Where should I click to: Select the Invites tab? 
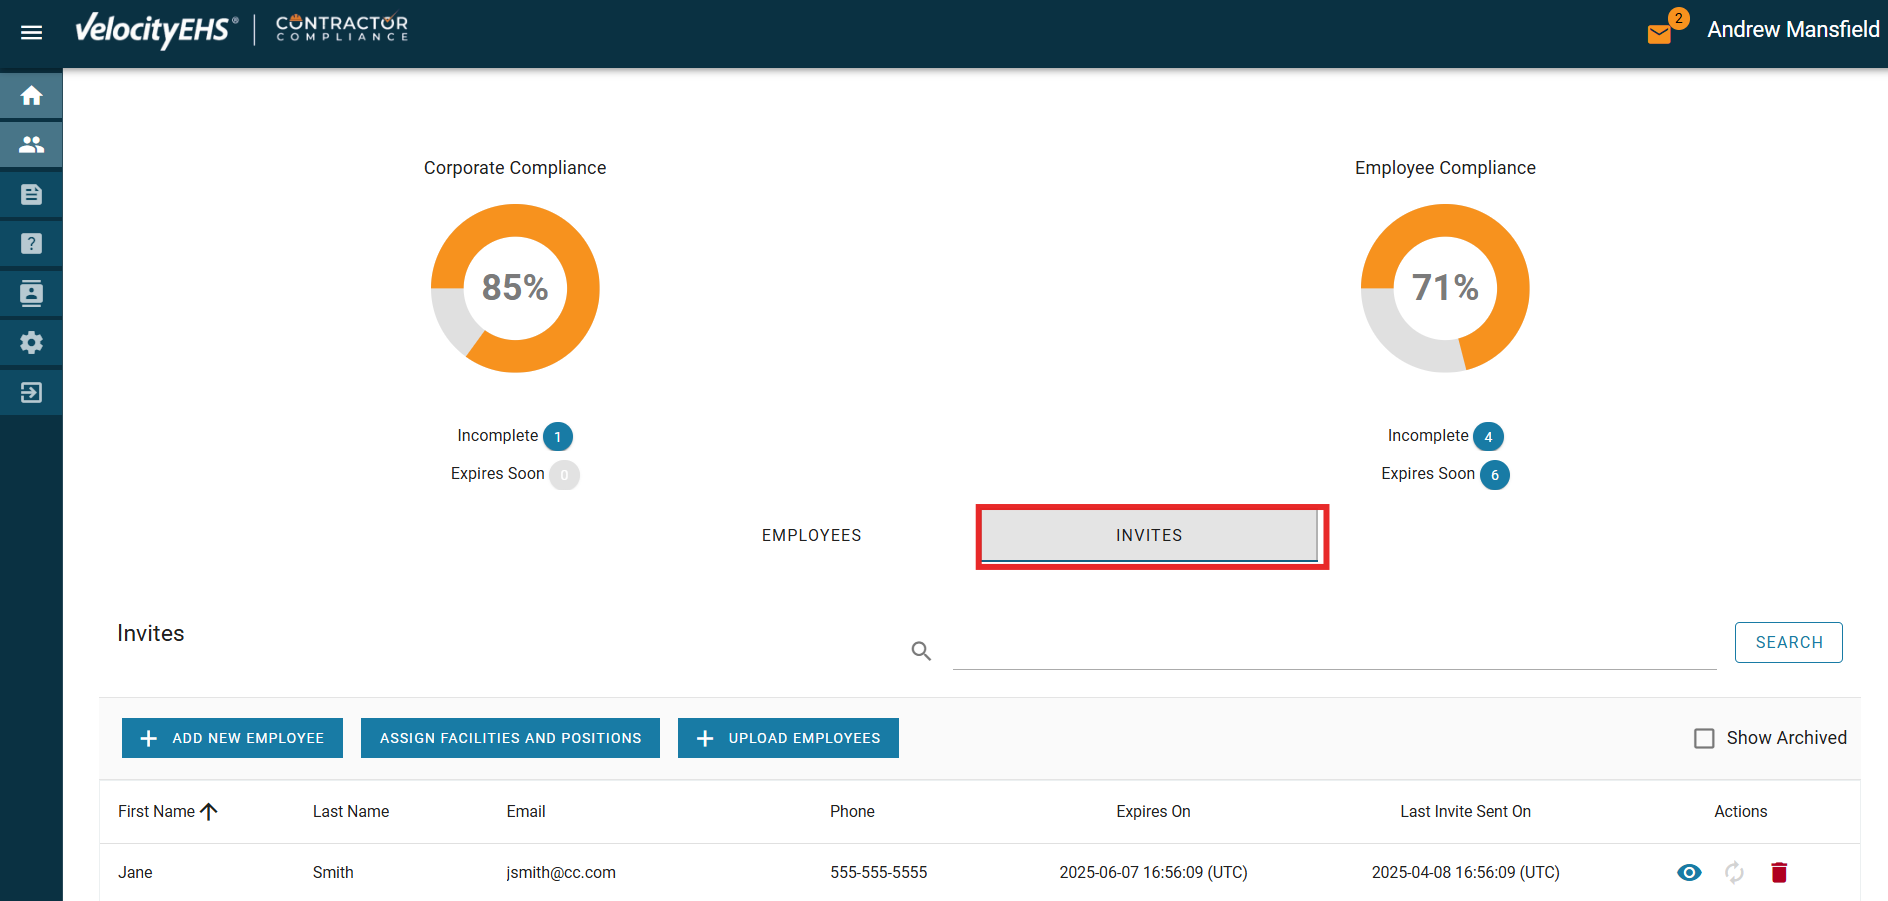click(x=1149, y=535)
